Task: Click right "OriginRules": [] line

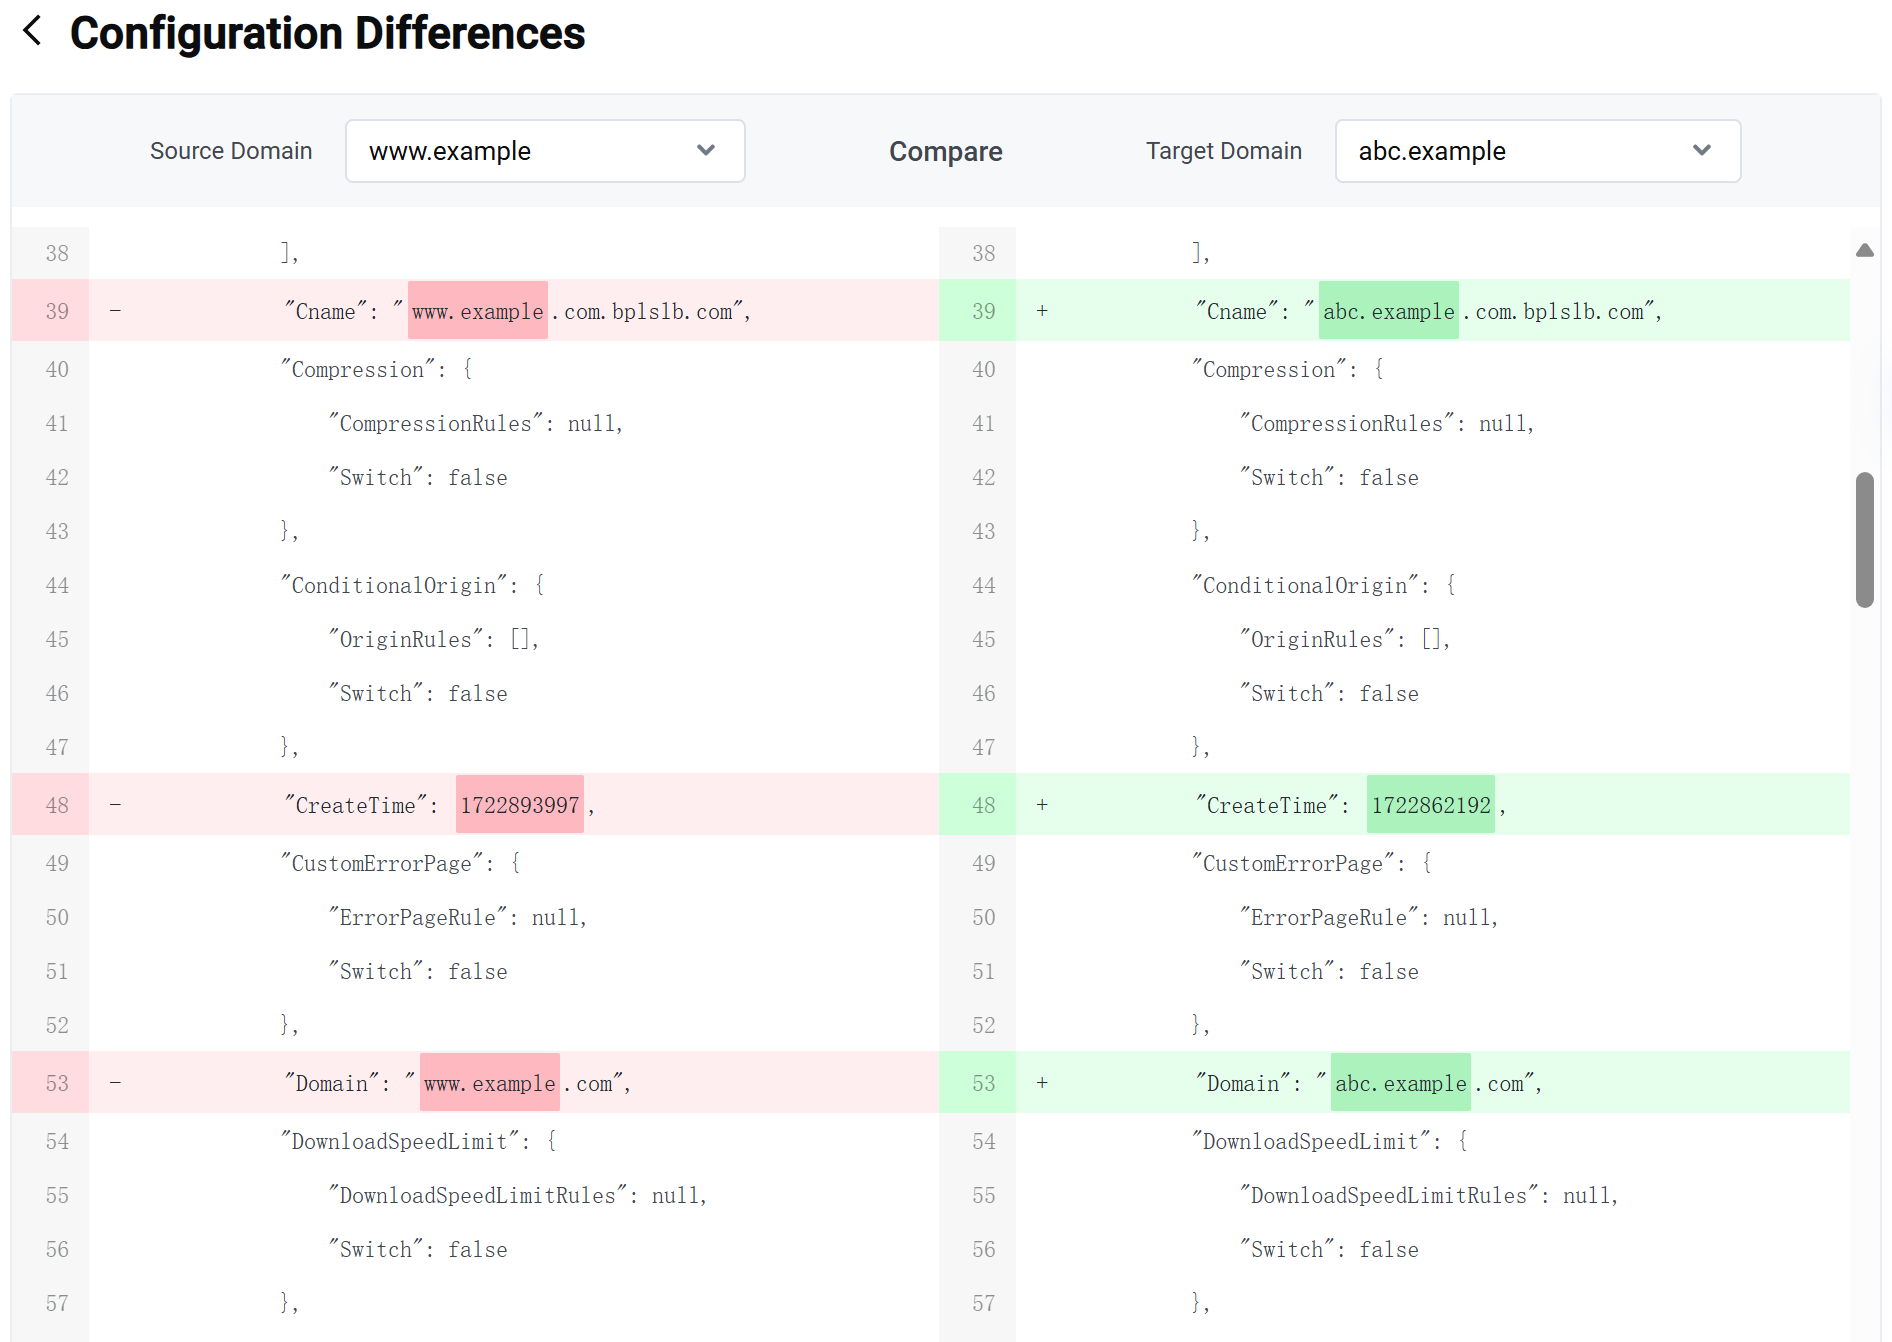Action: coord(1345,639)
